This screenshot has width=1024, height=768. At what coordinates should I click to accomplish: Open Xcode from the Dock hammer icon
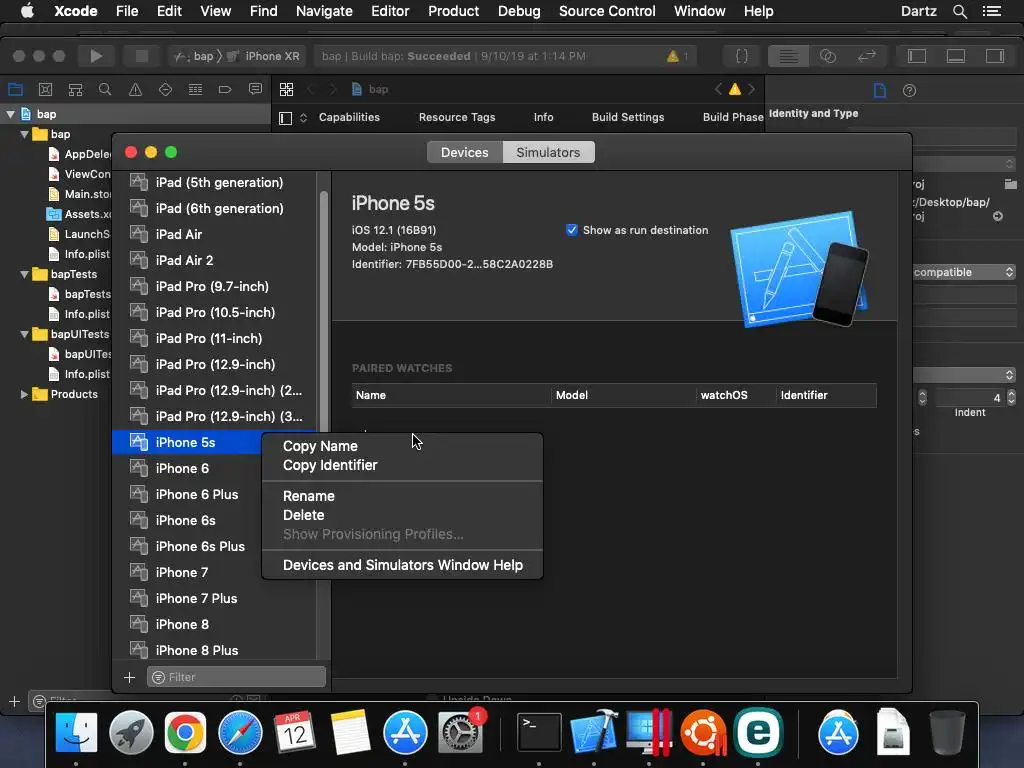tap(594, 732)
